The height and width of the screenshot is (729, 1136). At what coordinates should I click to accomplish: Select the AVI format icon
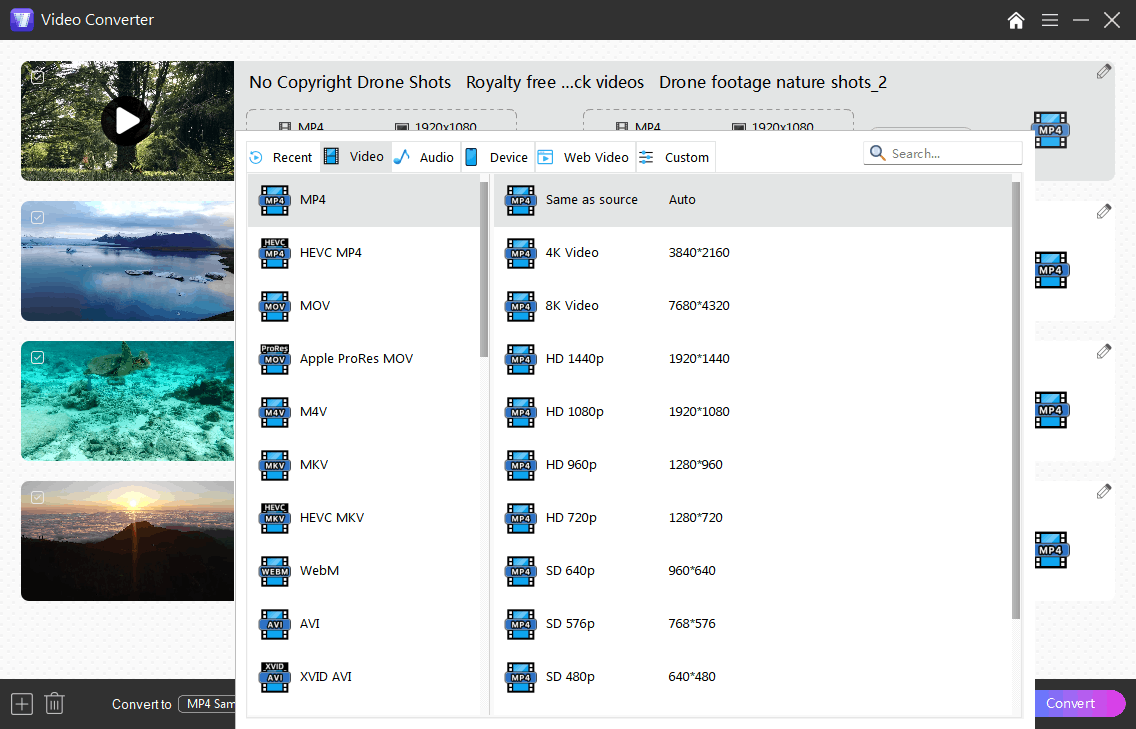tap(275, 623)
